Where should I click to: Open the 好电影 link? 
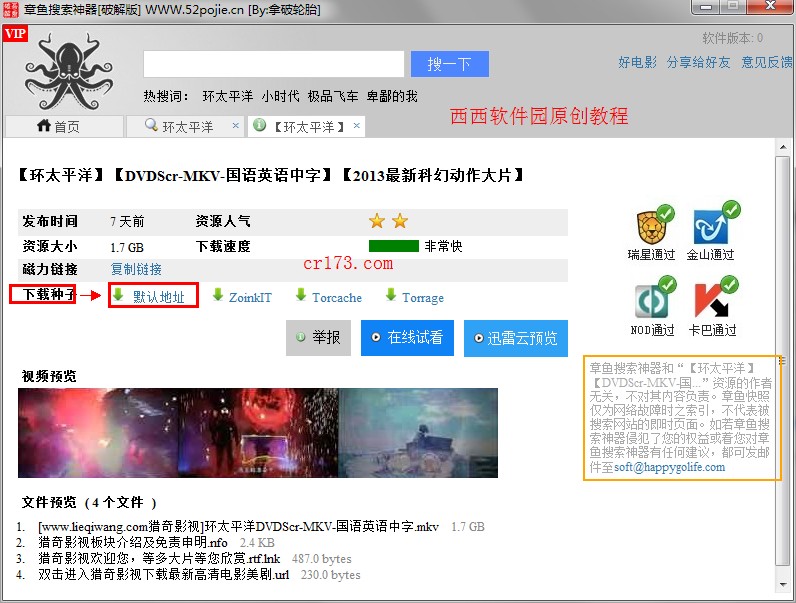click(637, 62)
